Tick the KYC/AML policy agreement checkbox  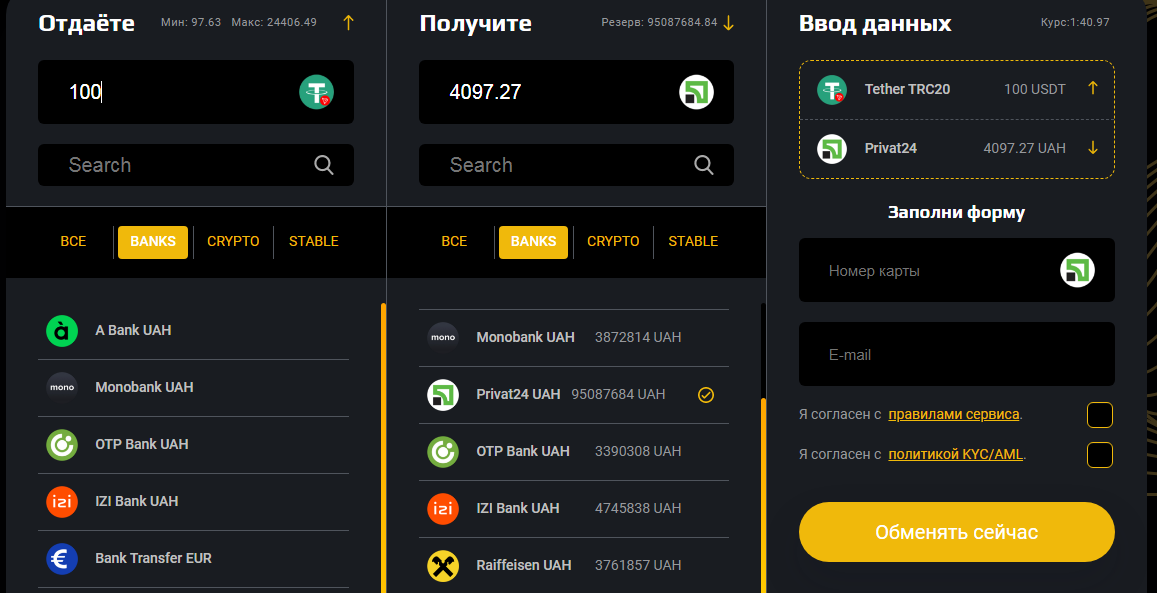[x=1099, y=455]
